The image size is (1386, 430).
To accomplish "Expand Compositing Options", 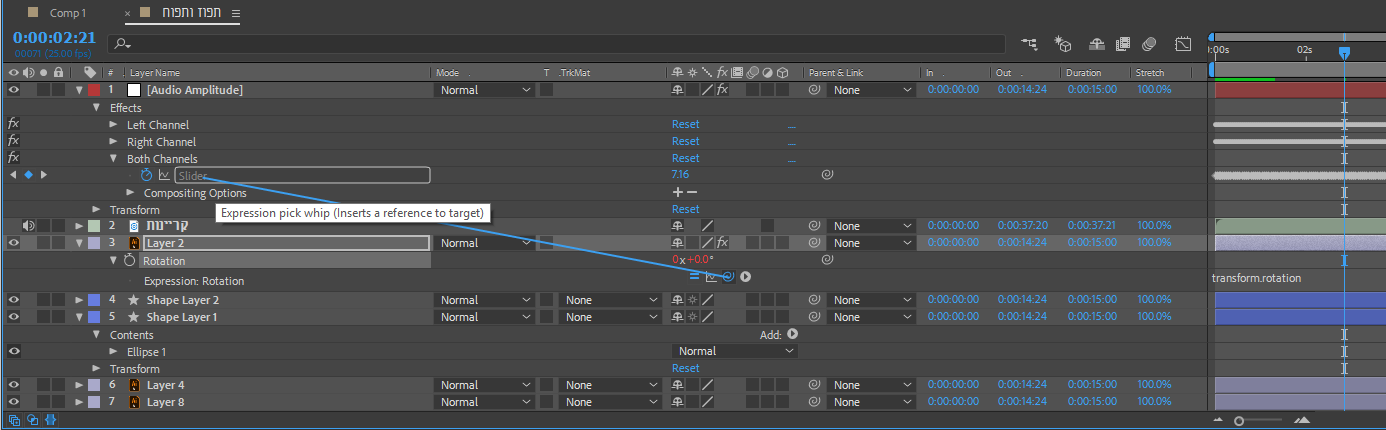I will pos(130,193).
